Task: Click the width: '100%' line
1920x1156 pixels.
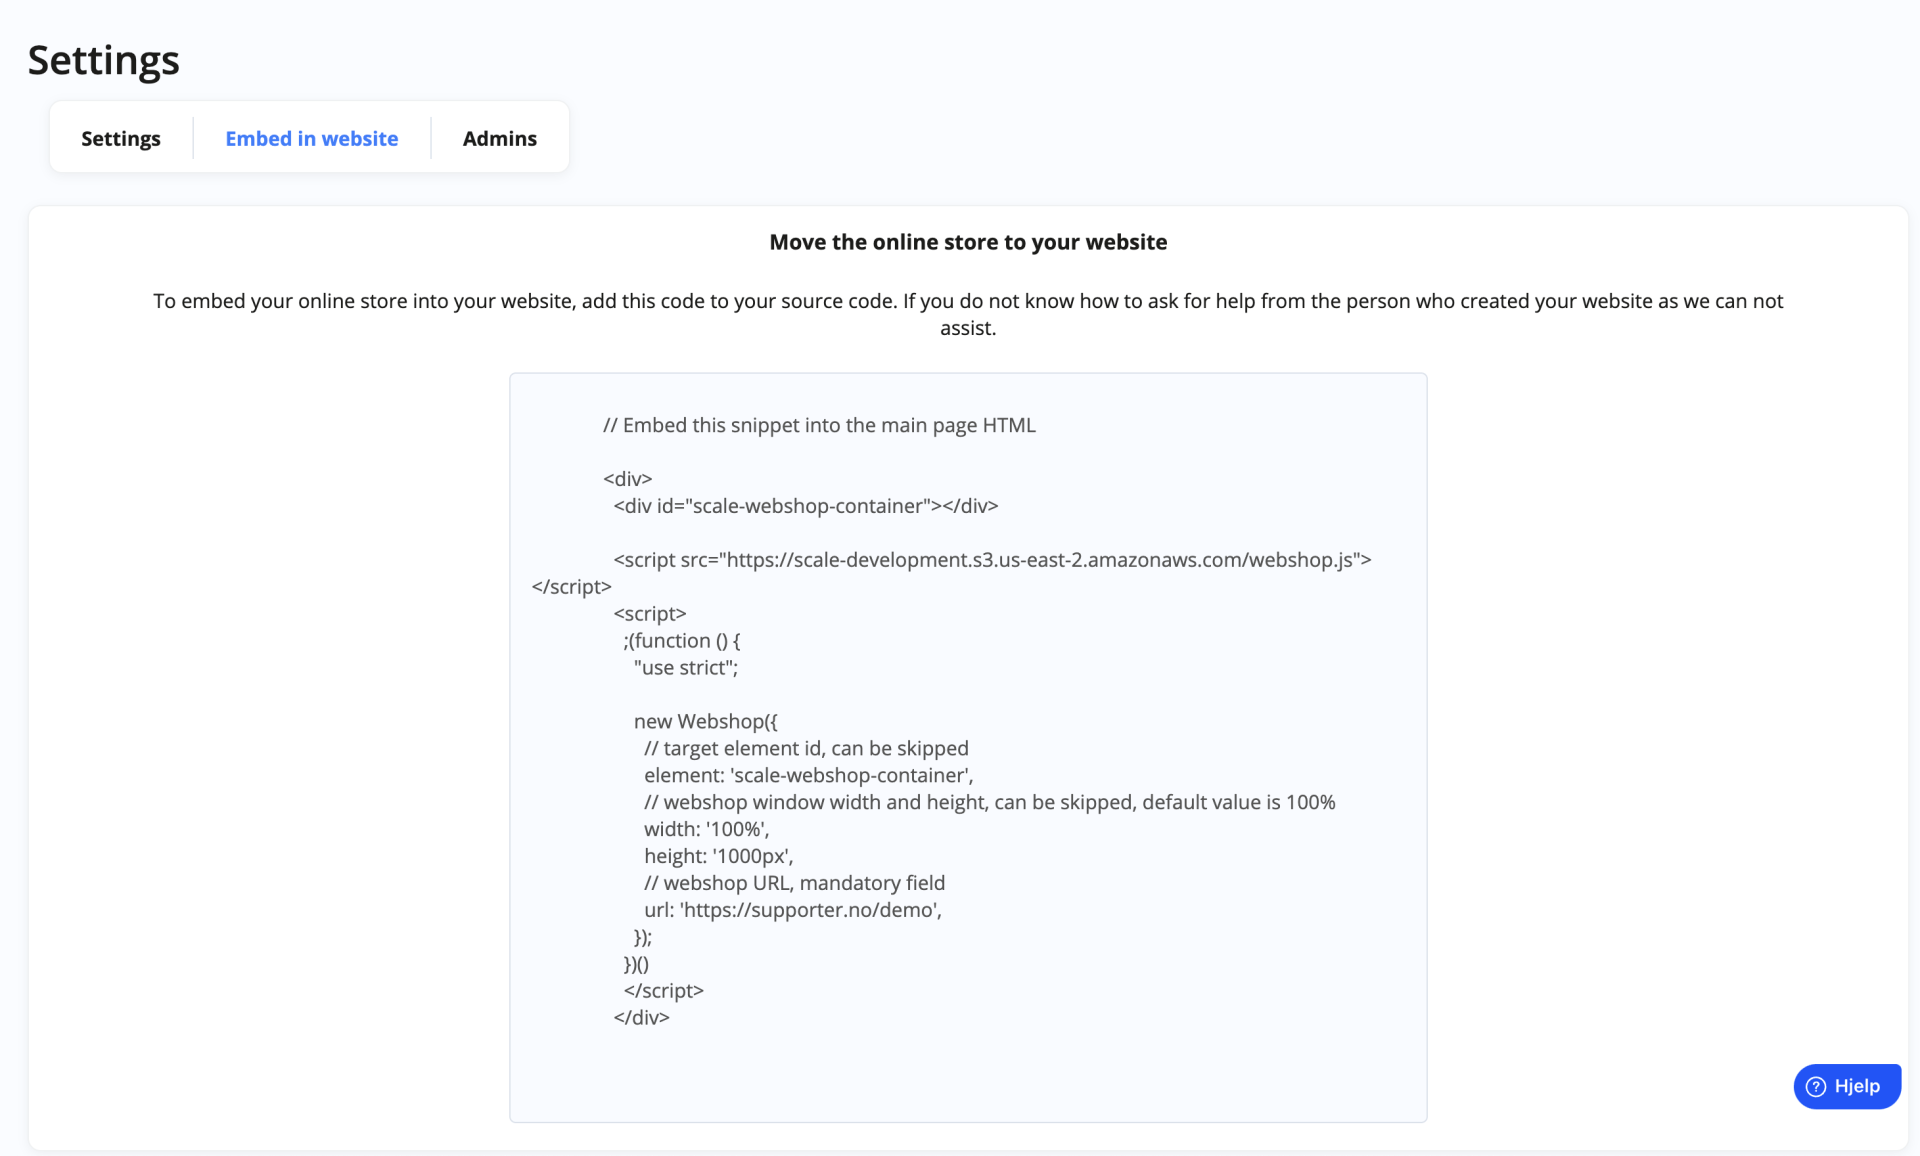Action: coord(707,830)
